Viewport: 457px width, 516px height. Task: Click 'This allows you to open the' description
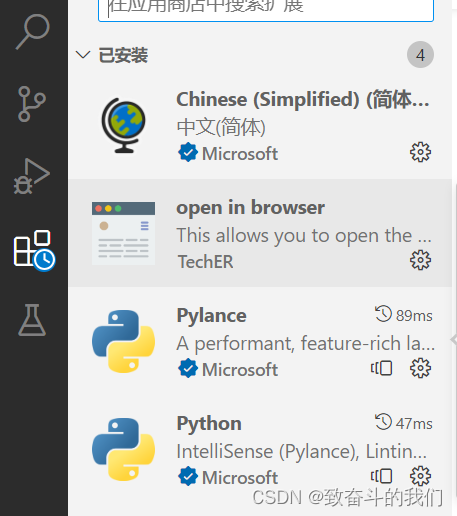click(304, 235)
